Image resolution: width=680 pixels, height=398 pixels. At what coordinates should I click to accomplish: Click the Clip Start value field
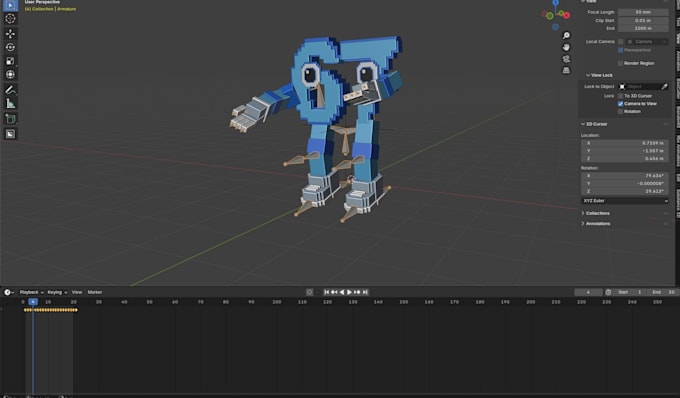point(643,20)
